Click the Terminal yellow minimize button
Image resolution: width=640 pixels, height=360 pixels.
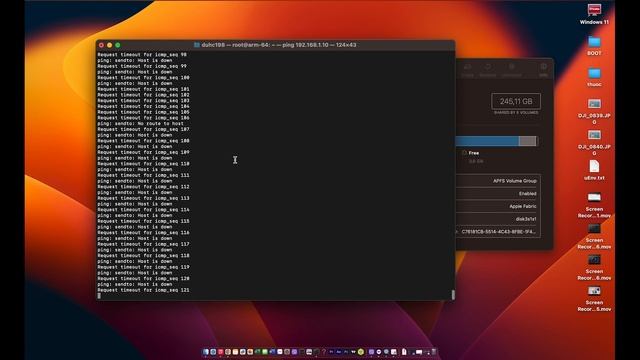(x=109, y=45)
